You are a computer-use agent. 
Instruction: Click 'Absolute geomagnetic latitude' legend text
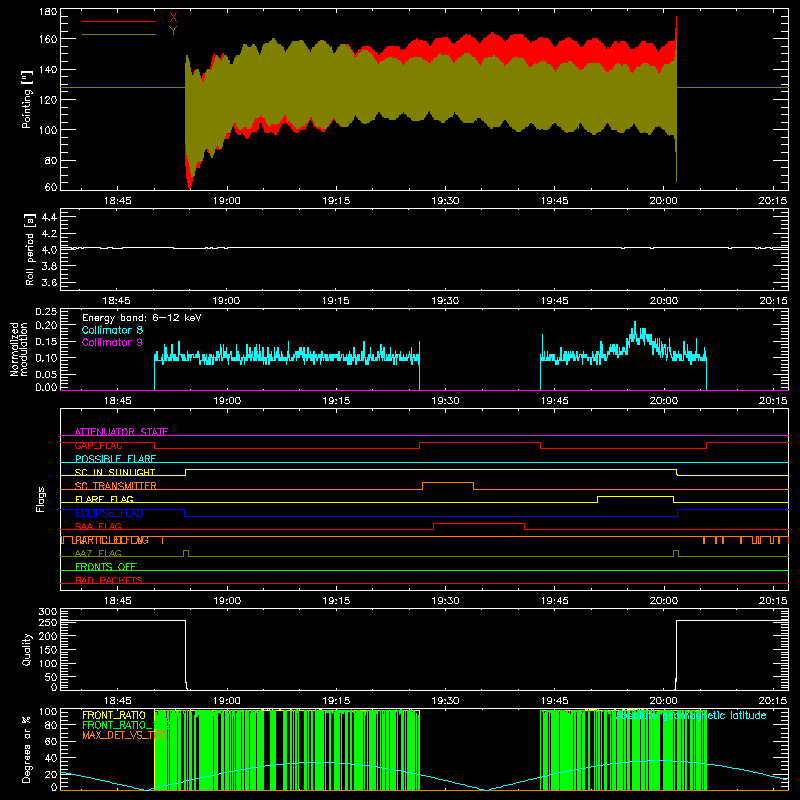click(691, 716)
